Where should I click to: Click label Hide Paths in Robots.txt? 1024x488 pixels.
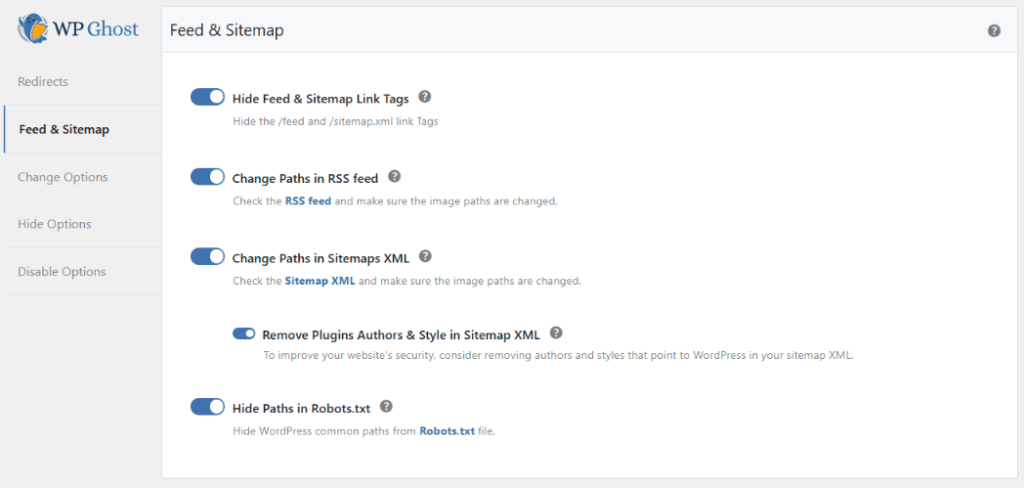click(x=301, y=409)
